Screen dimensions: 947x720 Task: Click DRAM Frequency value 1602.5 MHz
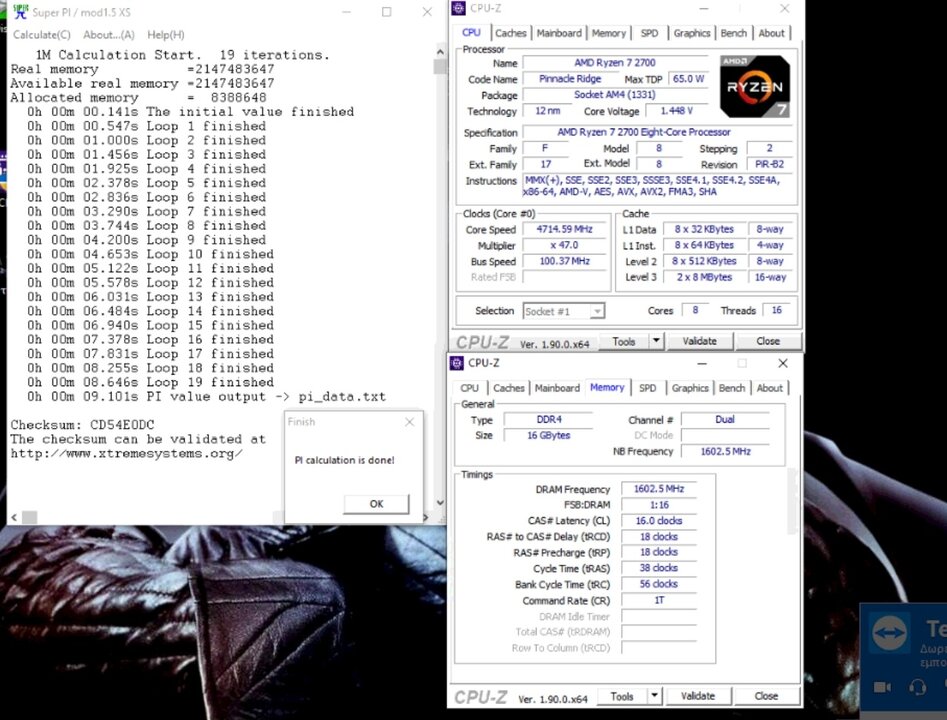click(x=659, y=489)
